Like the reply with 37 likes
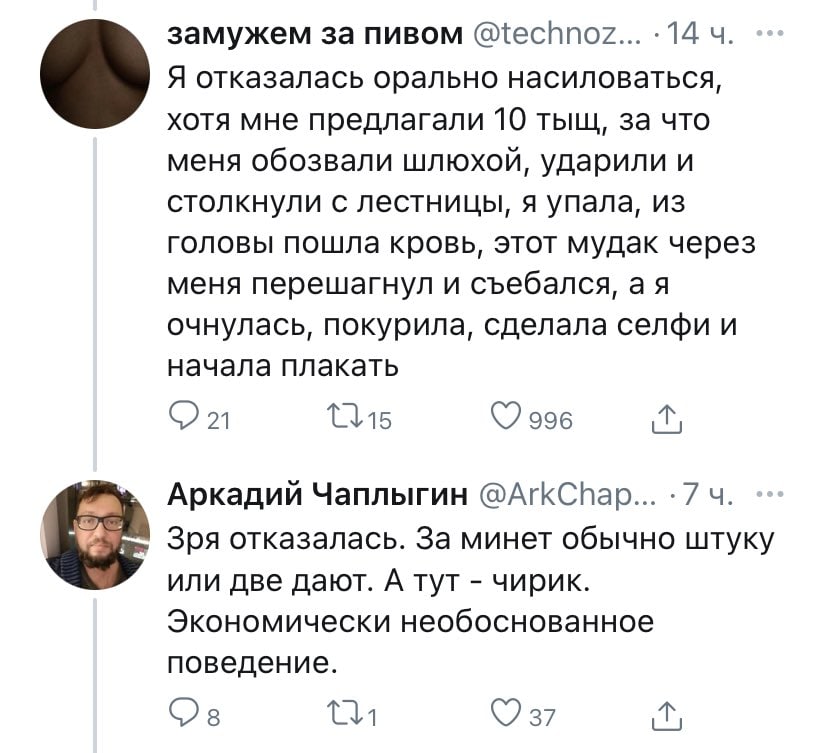 click(x=507, y=713)
